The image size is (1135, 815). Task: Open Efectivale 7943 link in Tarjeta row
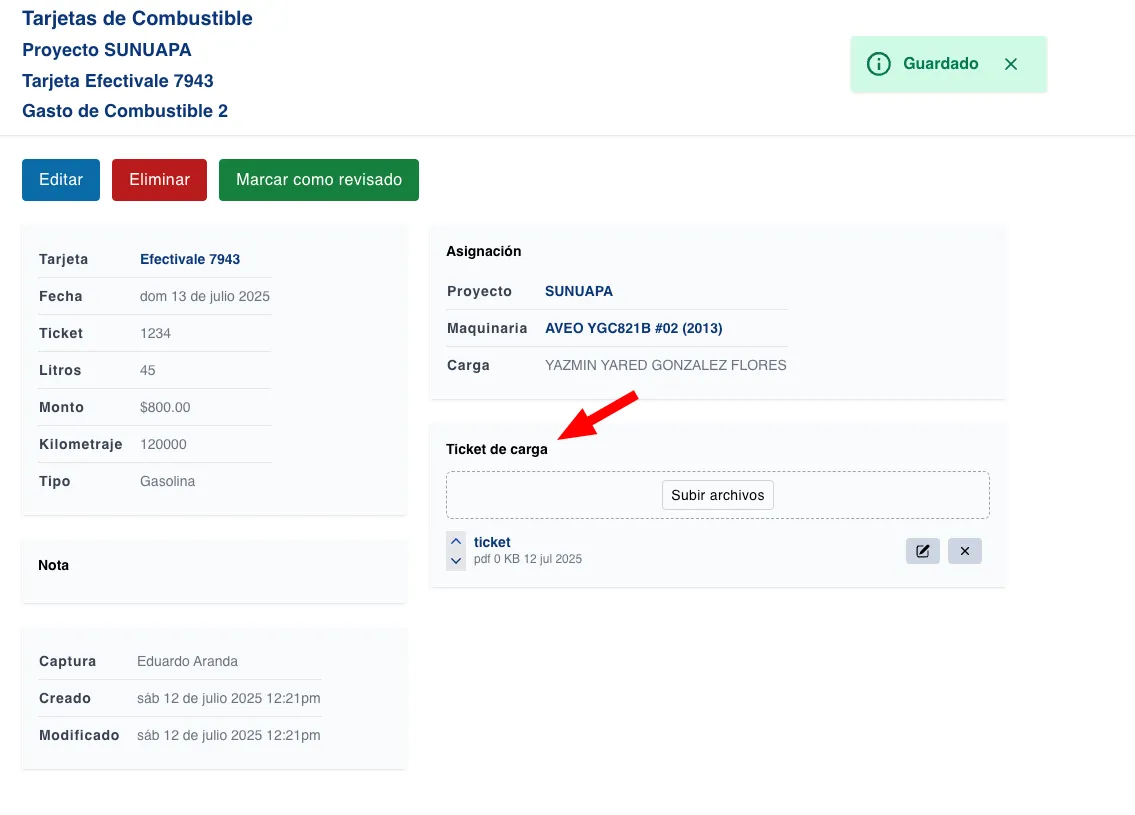pyautogui.click(x=190, y=259)
